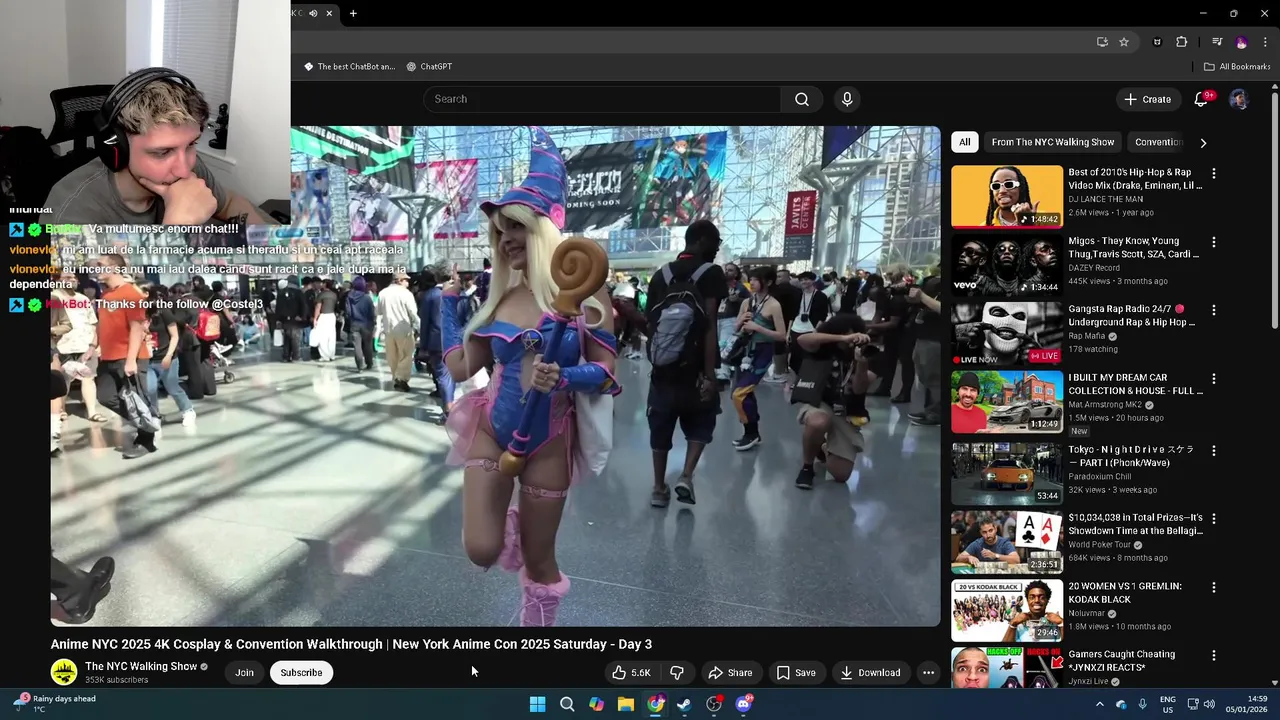Click the Create button
Screen dimensions: 1280x720
pyautogui.click(x=1147, y=99)
